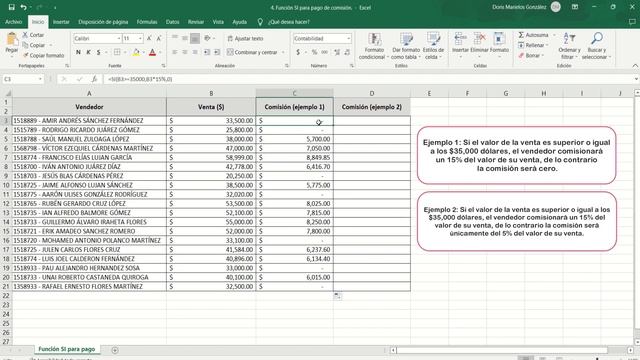Open the Combinar y centrar dropdown arrow
The image size is (640, 360).
coord(283,52)
